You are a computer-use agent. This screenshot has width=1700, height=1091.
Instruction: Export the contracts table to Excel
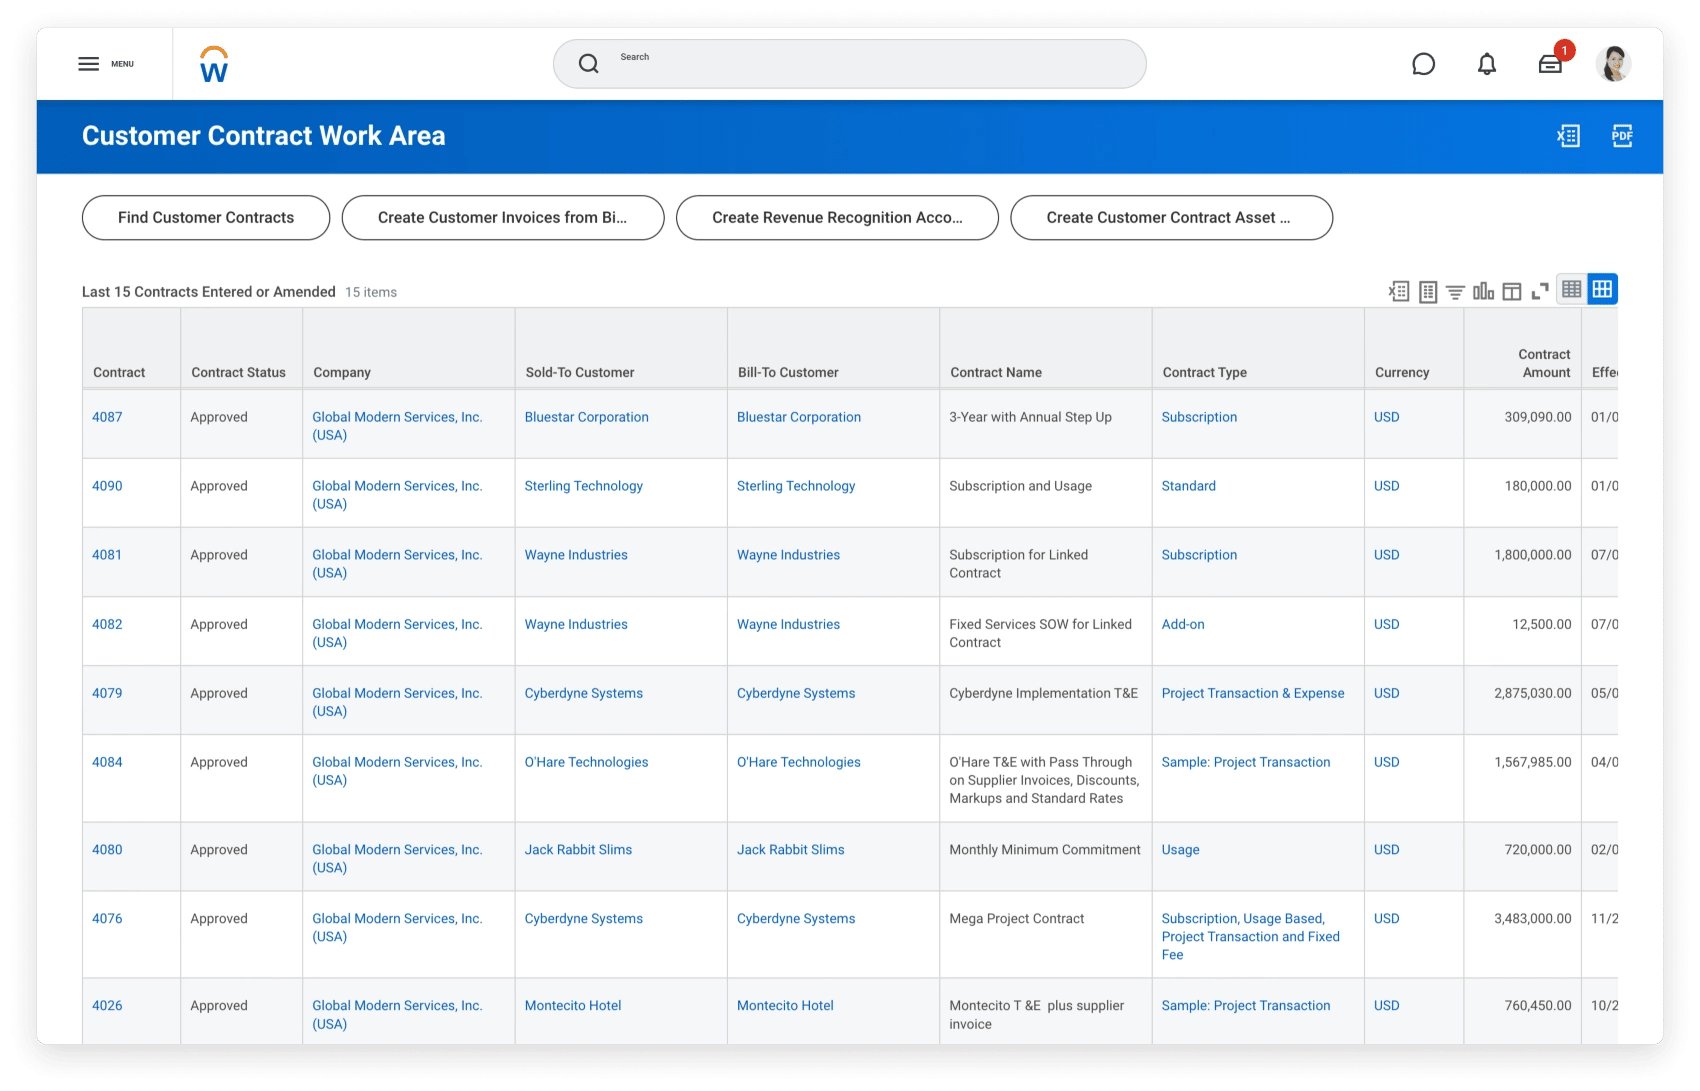[1397, 289]
